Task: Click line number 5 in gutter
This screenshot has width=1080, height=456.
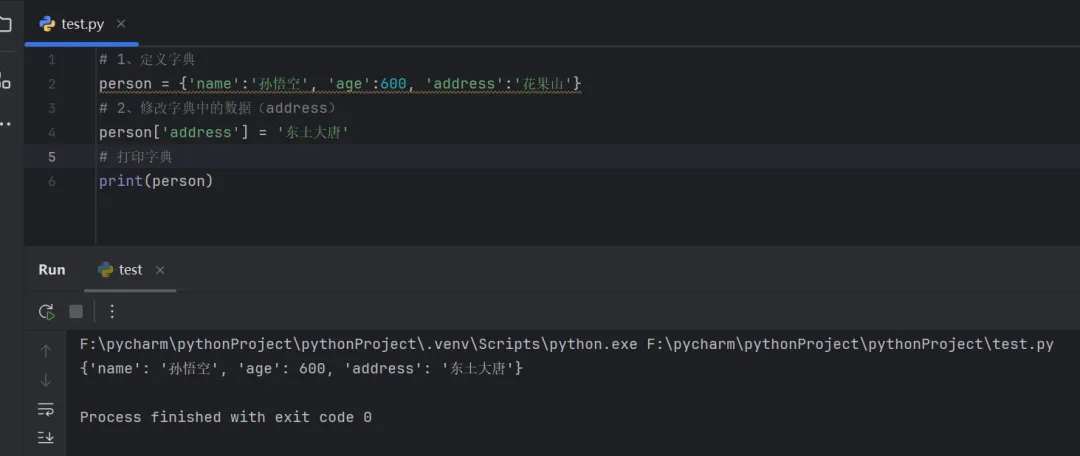Action: point(52,157)
